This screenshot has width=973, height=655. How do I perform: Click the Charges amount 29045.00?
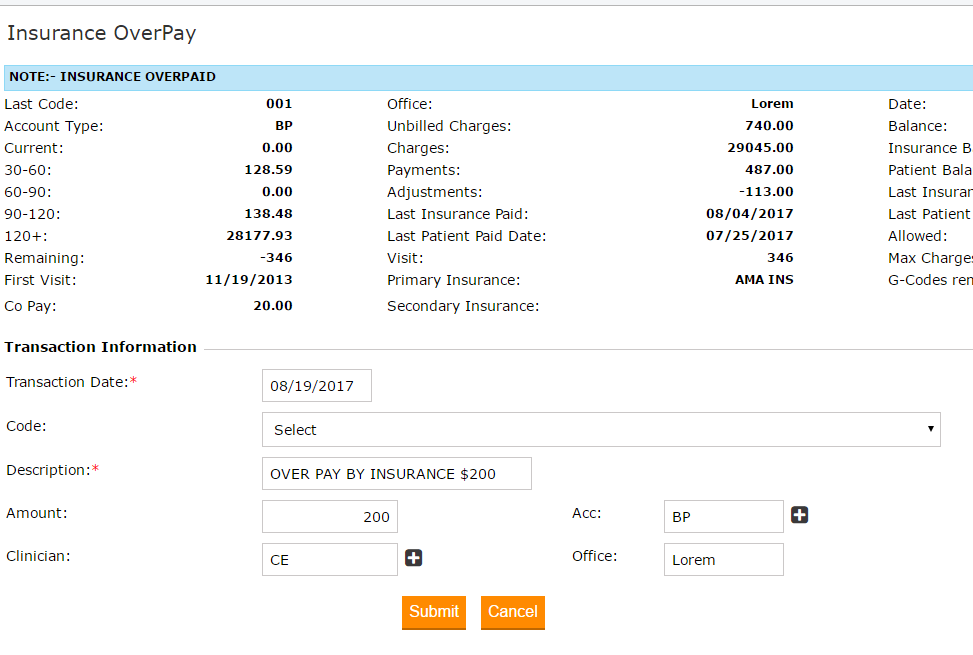coord(760,148)
